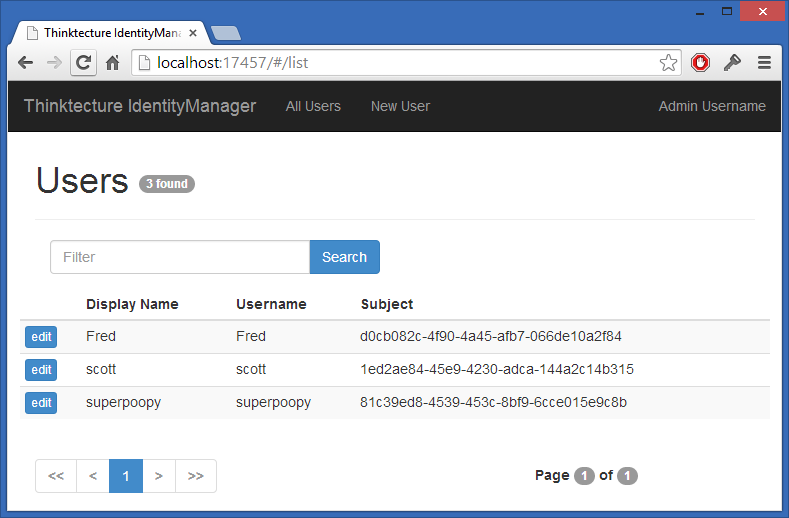This screenshot has height=518, width=789.
Task: Click into the Filter text field
Action: click(x=180, y=257)
